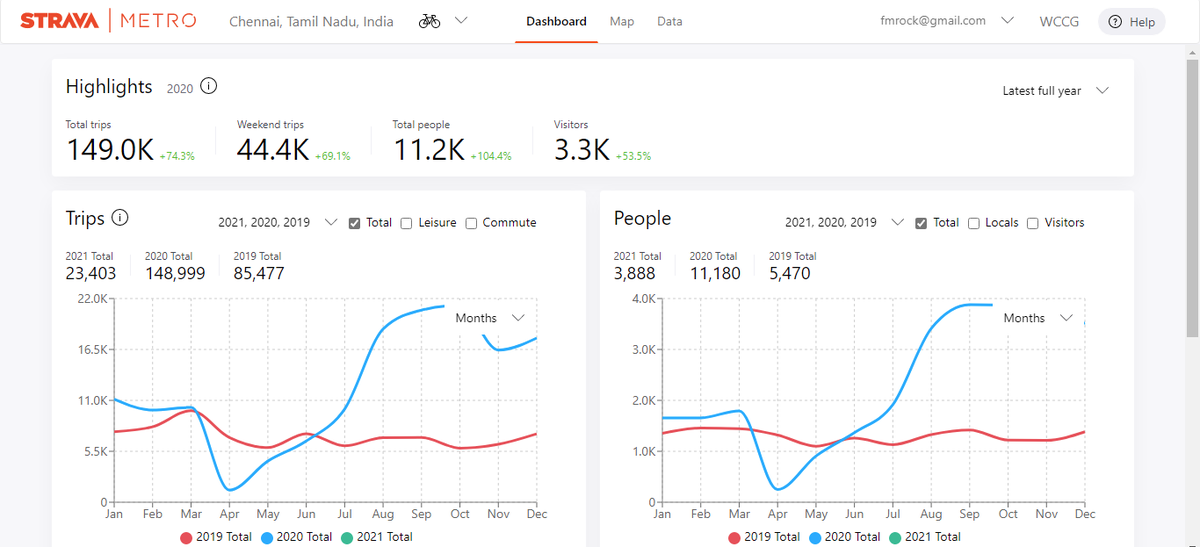Click Weekend trips 44.4K value
Screen dimensions: 1200x547
click(x=273, y=150)
